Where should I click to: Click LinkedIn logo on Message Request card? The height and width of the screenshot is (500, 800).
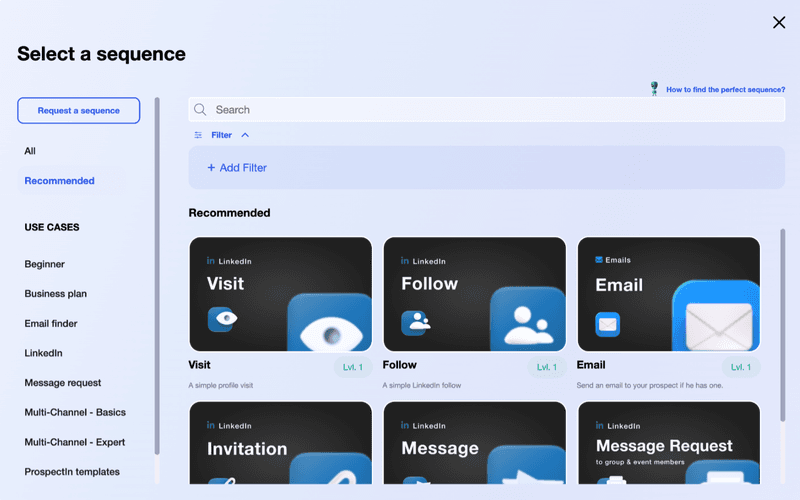tap(599, 425)
